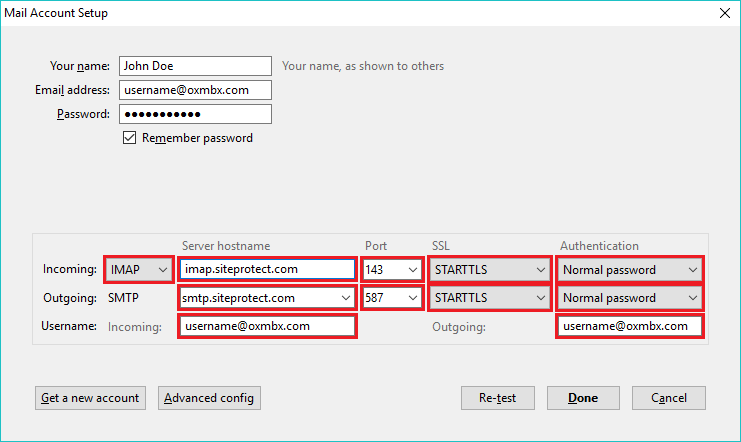The width and height of the screenshot is (741, 442).
Task: Confirm setup with the Done button
Action: tap(583, 398)
